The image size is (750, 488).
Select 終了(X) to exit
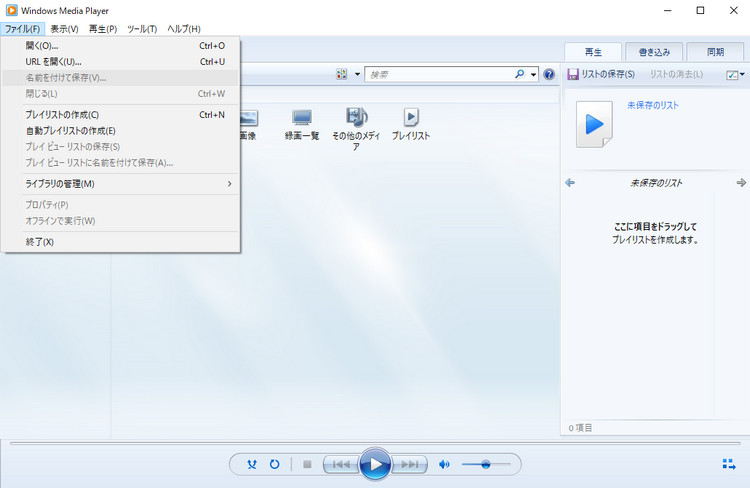click(x=120, y=242)
